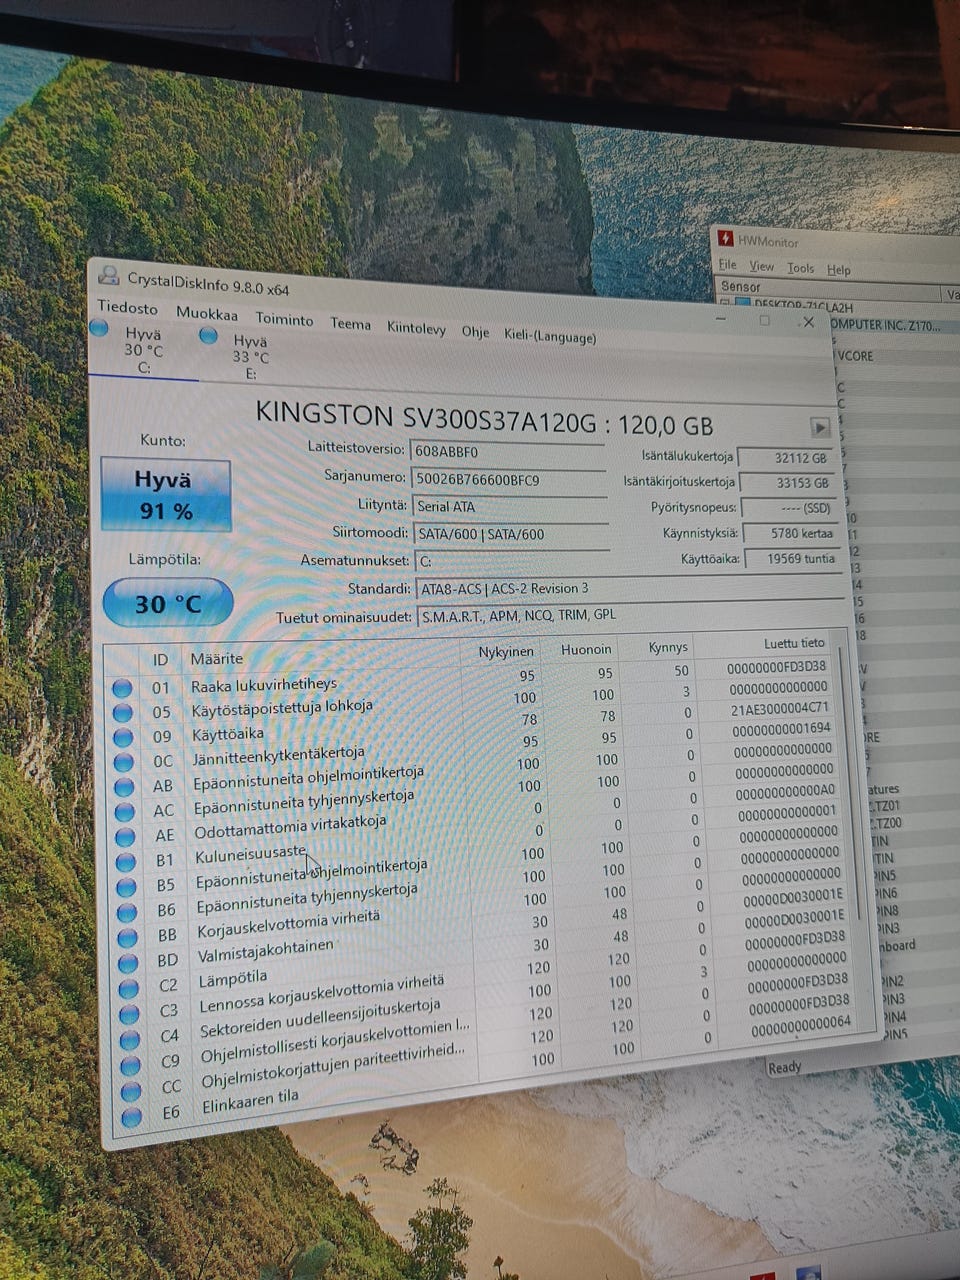Click the Nykyinen column header
Screen dimensions: 960x1280
[505, 651]
